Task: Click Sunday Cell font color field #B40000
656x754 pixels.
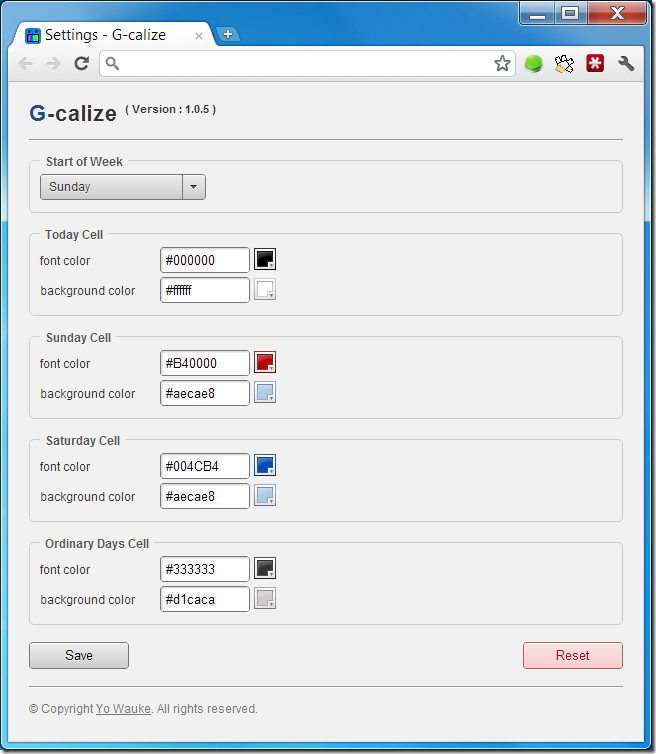Action: click(205, 363)
